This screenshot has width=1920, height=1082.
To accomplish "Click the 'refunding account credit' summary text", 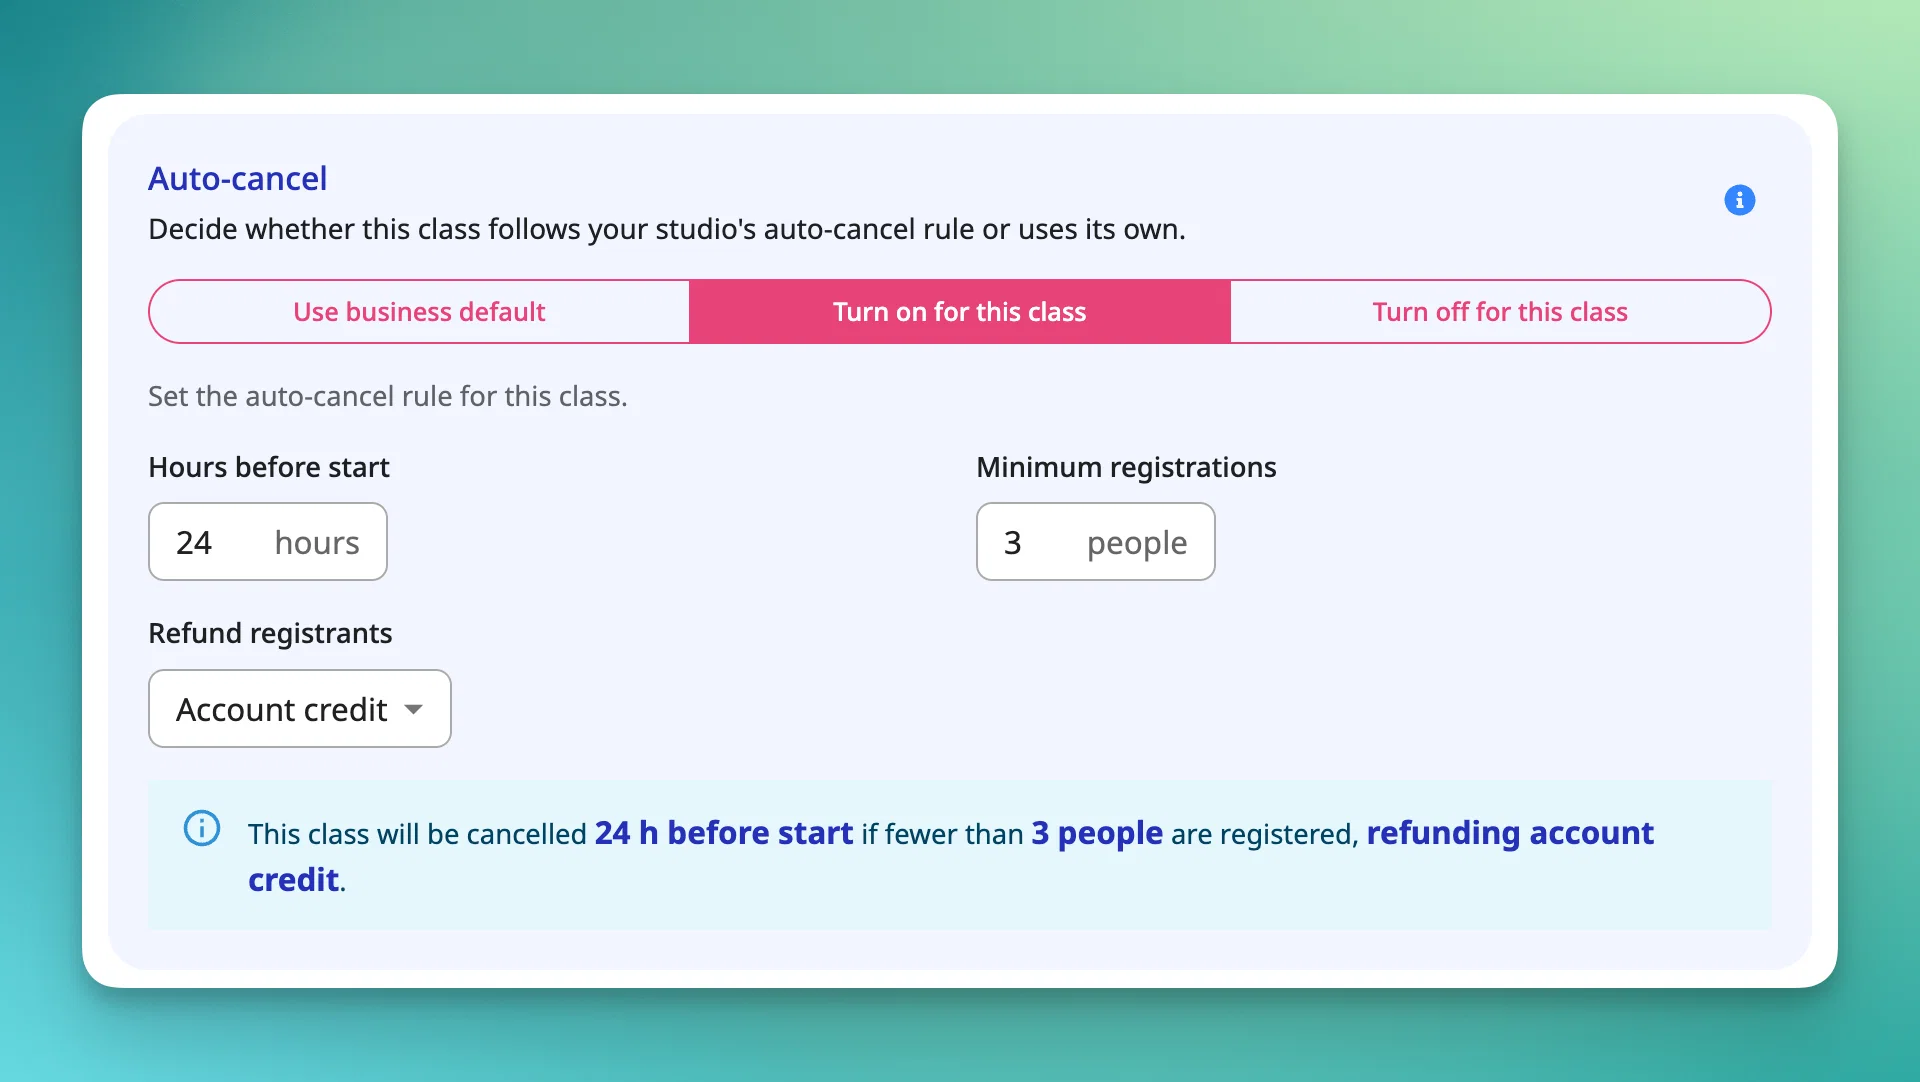I will tap(951, 856).
